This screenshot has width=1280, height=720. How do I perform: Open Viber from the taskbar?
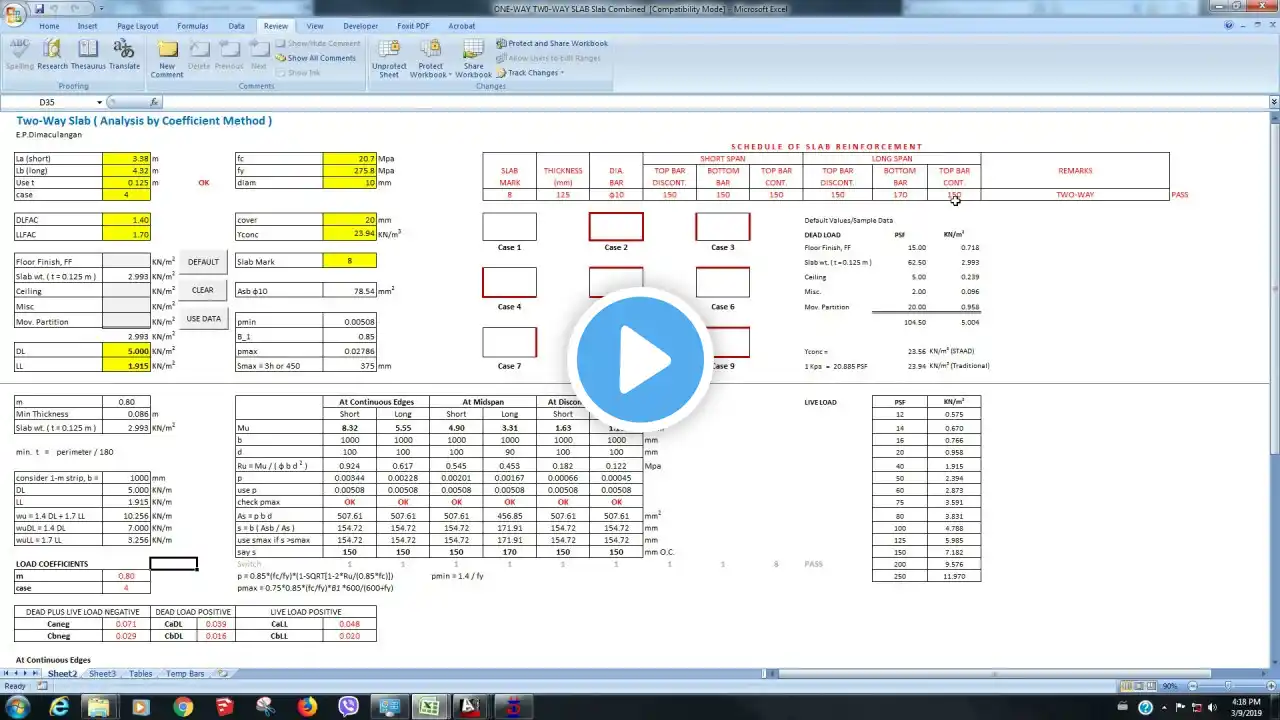(347, 707)
